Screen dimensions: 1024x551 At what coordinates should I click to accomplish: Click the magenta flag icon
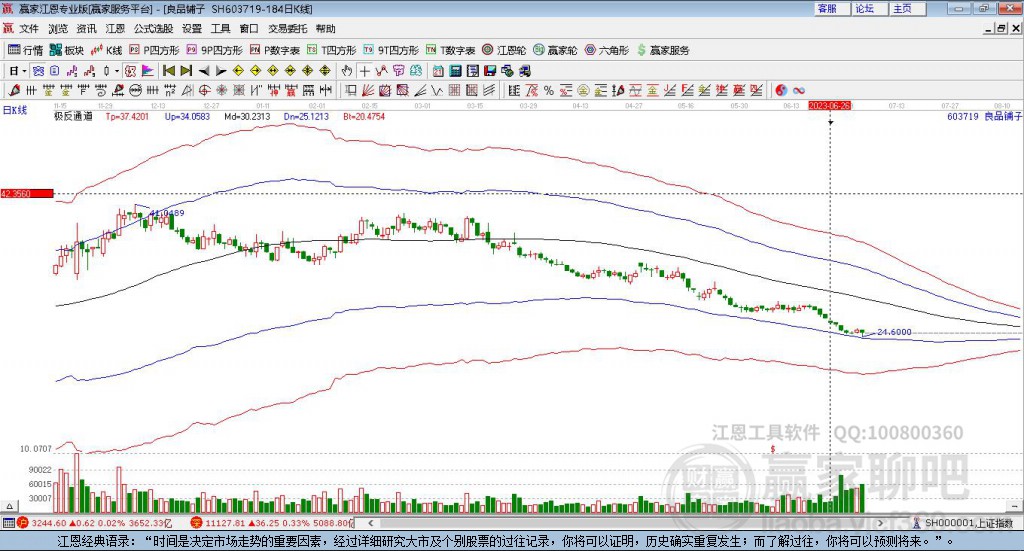148,71
